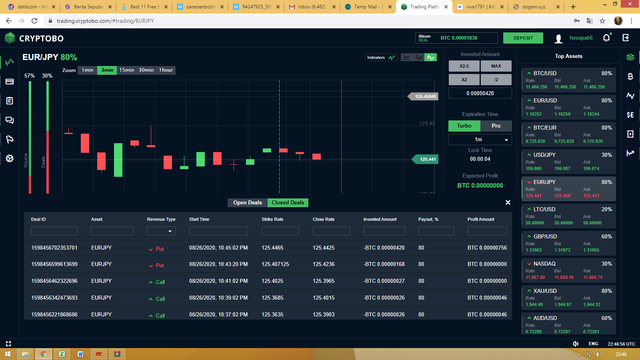The width and height of the screenshot is (640, 360).
Task: Toggle fullscreen icon at bottom left
Action: [x=8, y=344]
